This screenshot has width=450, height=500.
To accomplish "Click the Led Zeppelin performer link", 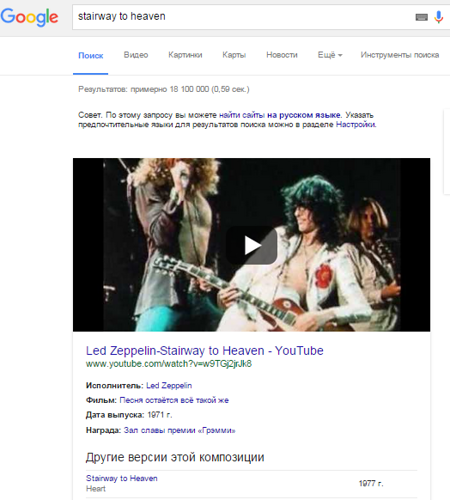I will click(x=169, y=386).
